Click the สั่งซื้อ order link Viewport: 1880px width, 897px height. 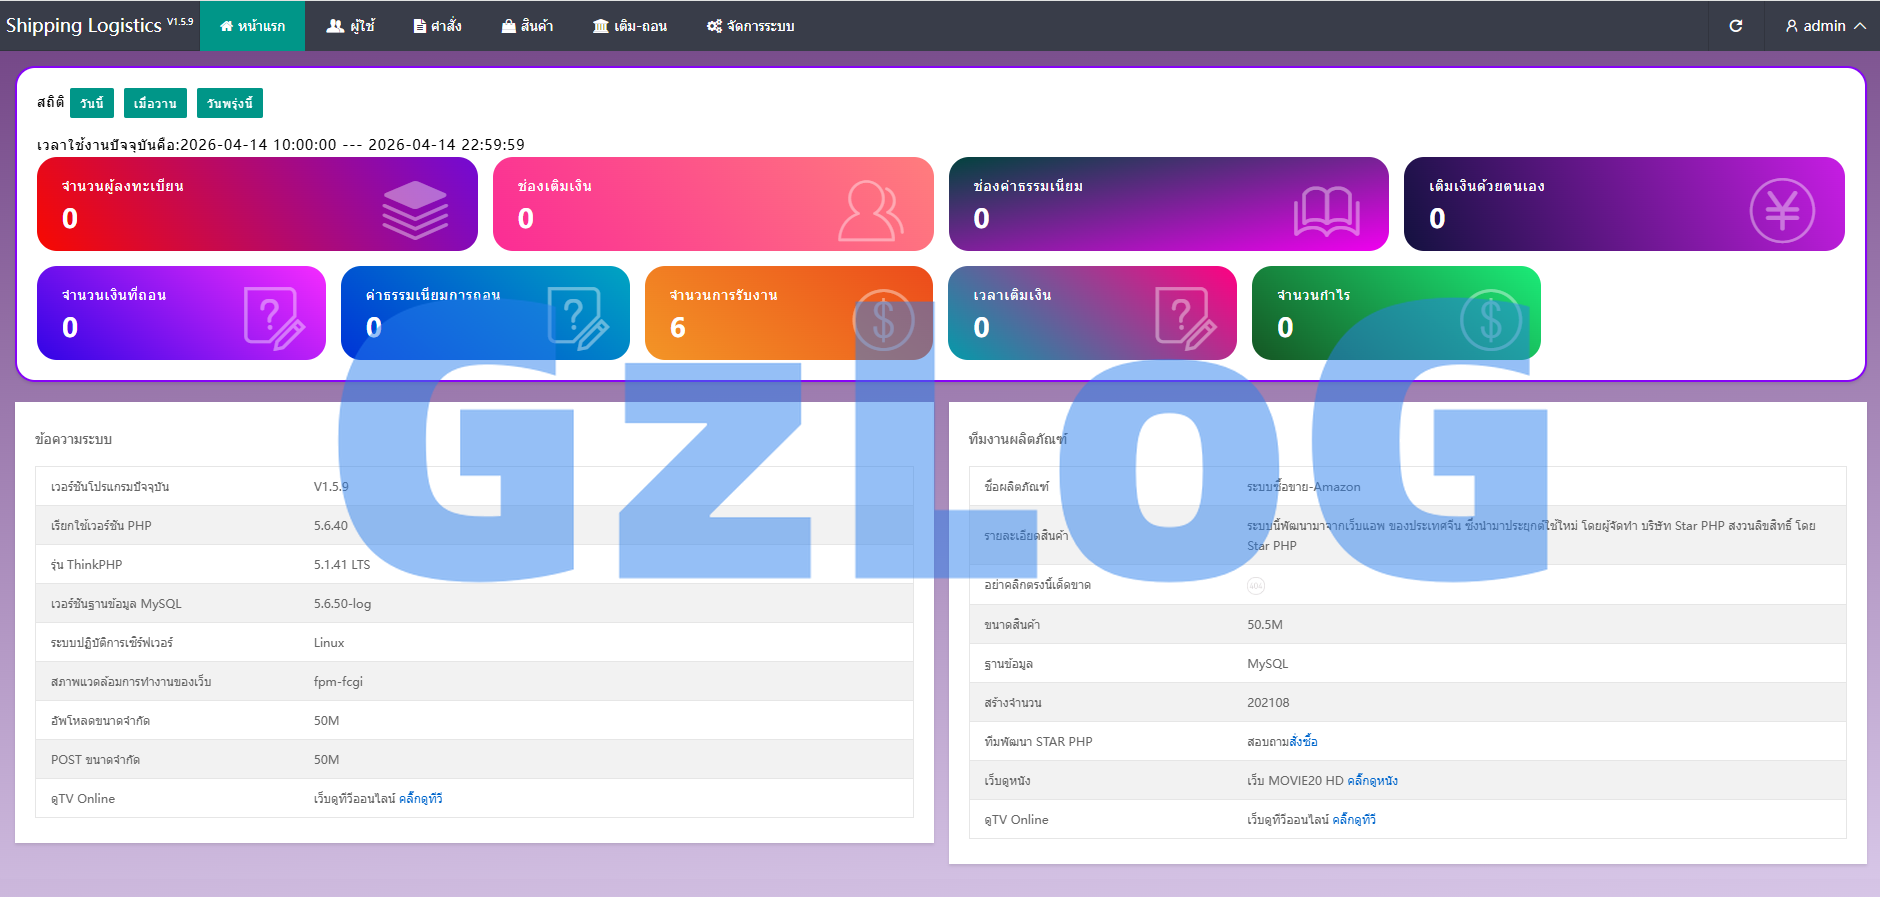1303,742
